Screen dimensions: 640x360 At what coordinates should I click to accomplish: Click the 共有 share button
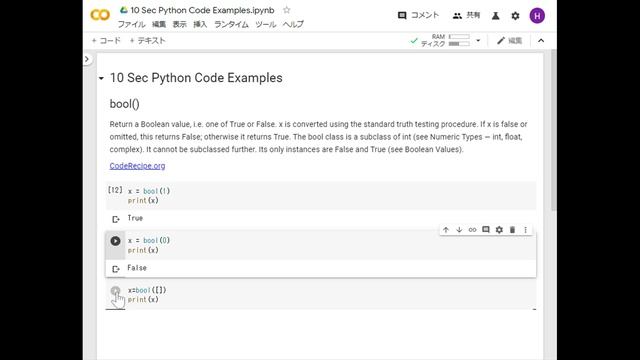click(x=466, y=16)
